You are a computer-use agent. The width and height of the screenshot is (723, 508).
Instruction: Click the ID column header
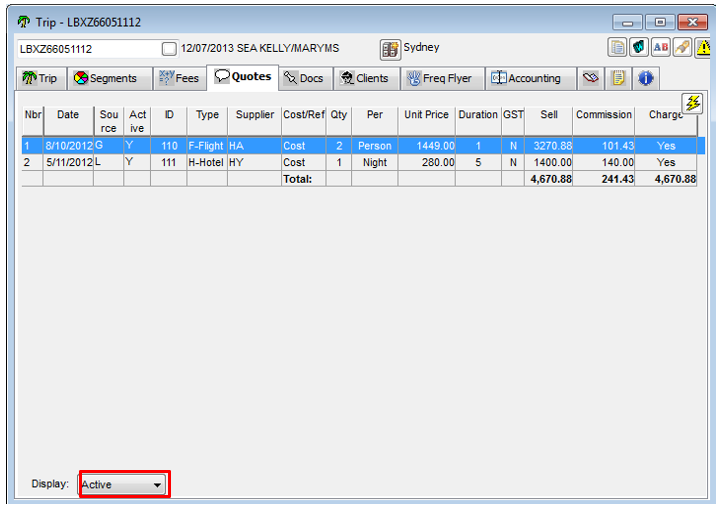169,121
